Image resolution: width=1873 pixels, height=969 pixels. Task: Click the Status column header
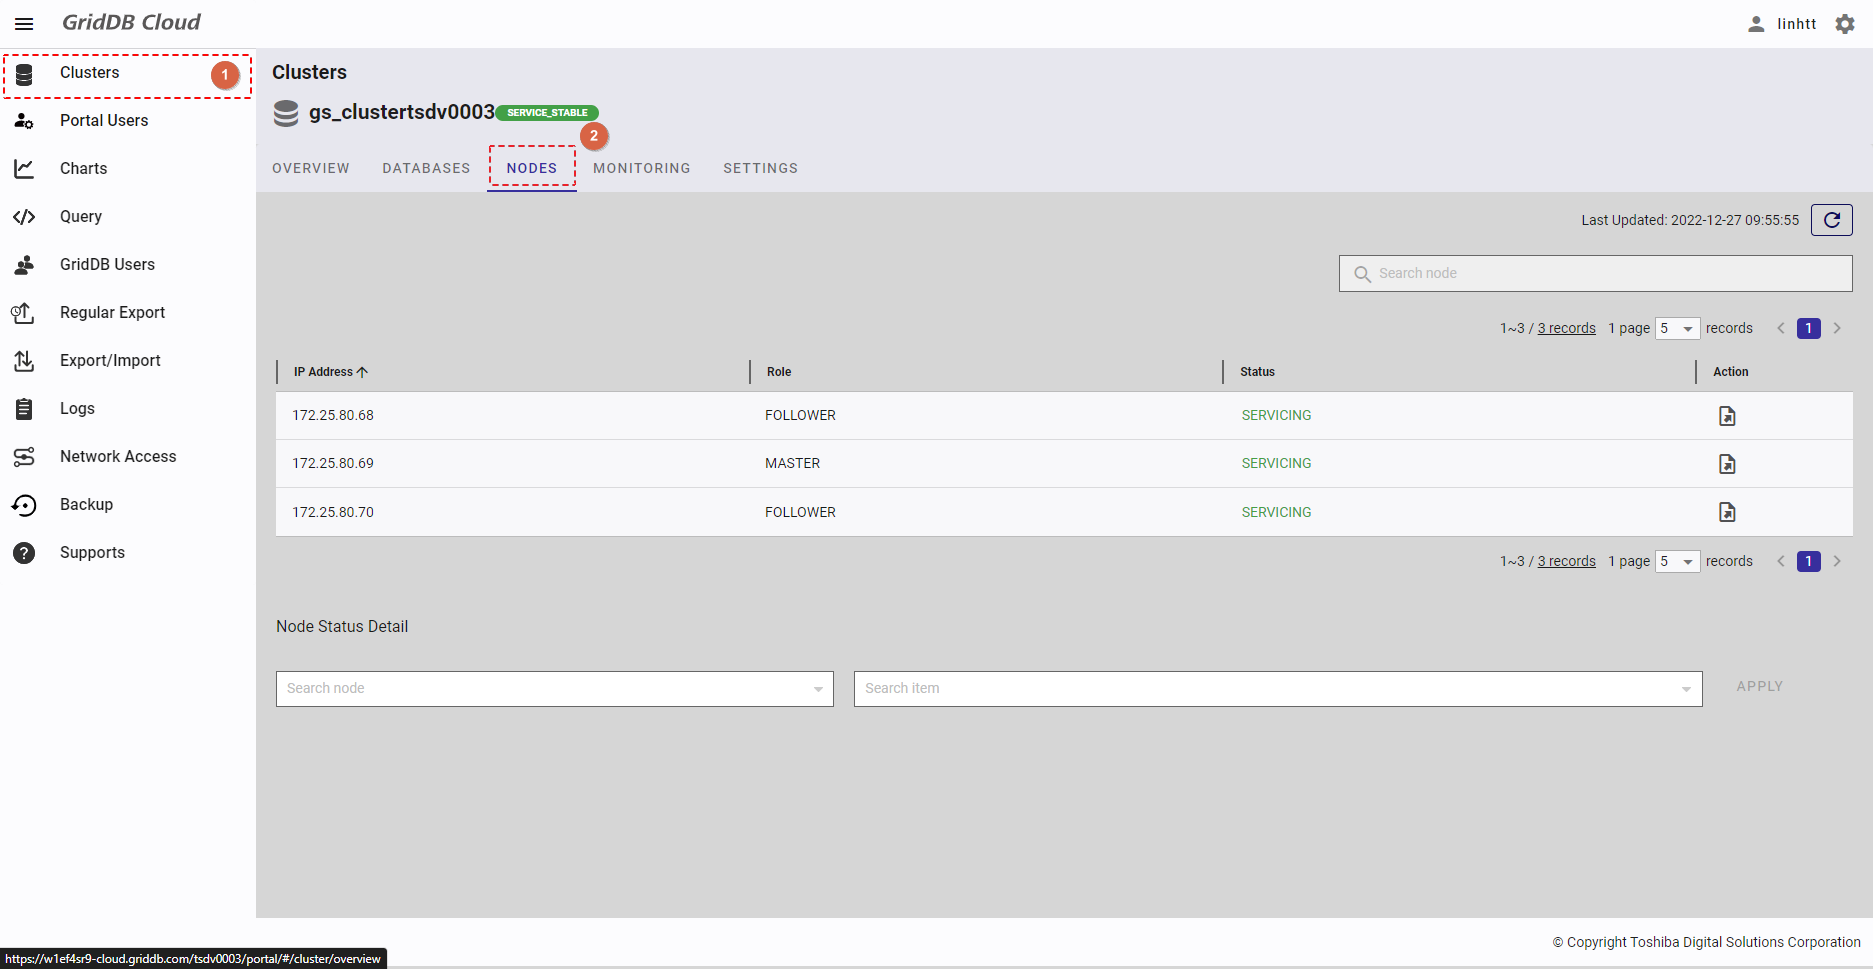(1257, 372)
